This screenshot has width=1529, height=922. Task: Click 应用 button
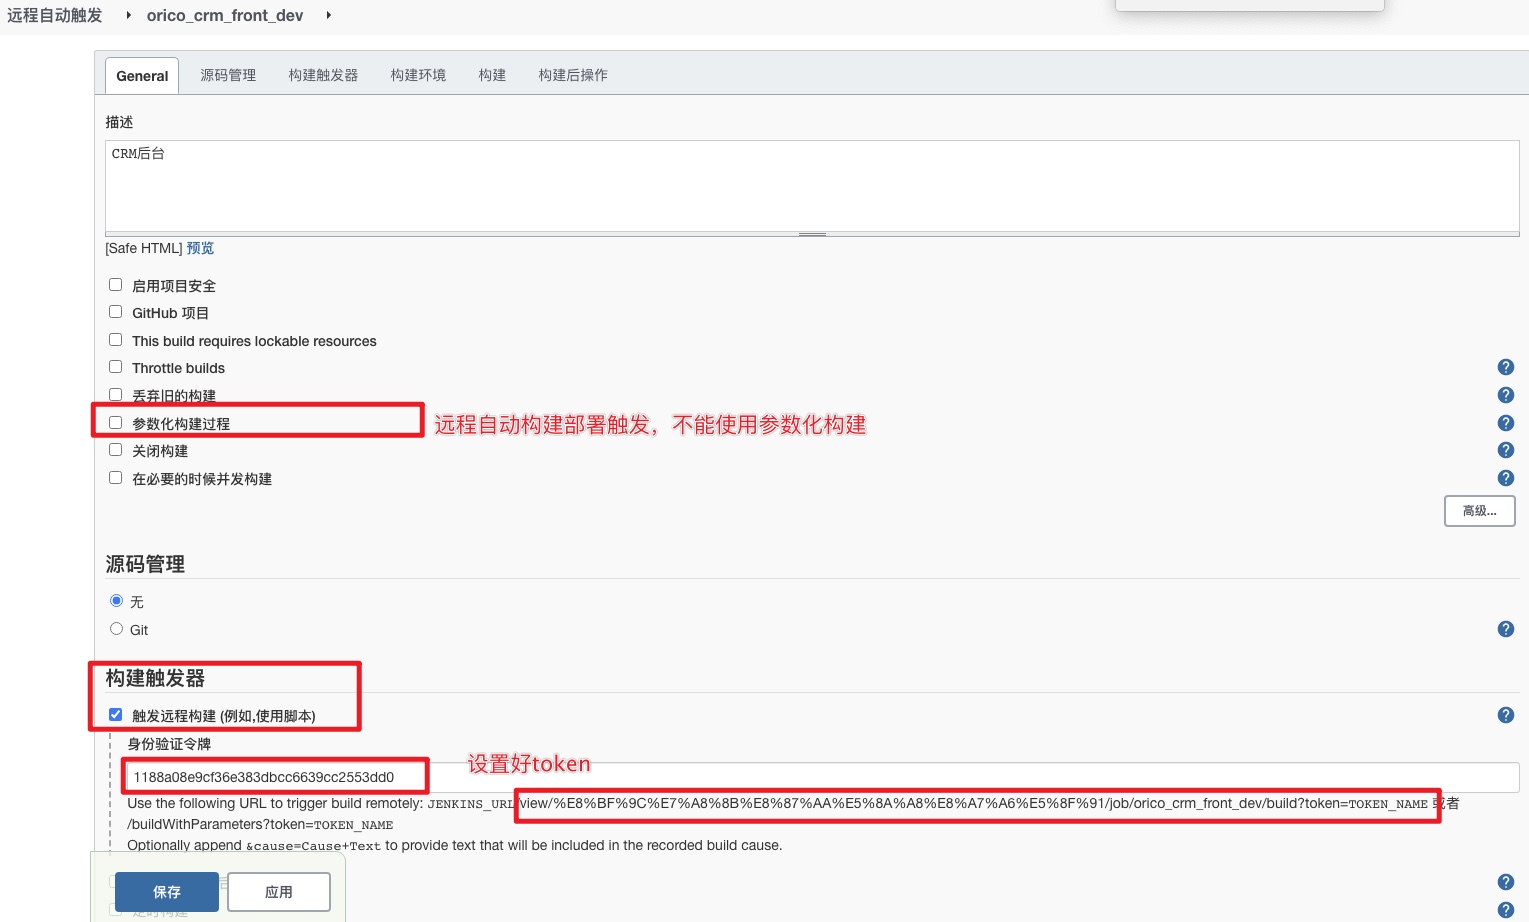click(279, 892)
